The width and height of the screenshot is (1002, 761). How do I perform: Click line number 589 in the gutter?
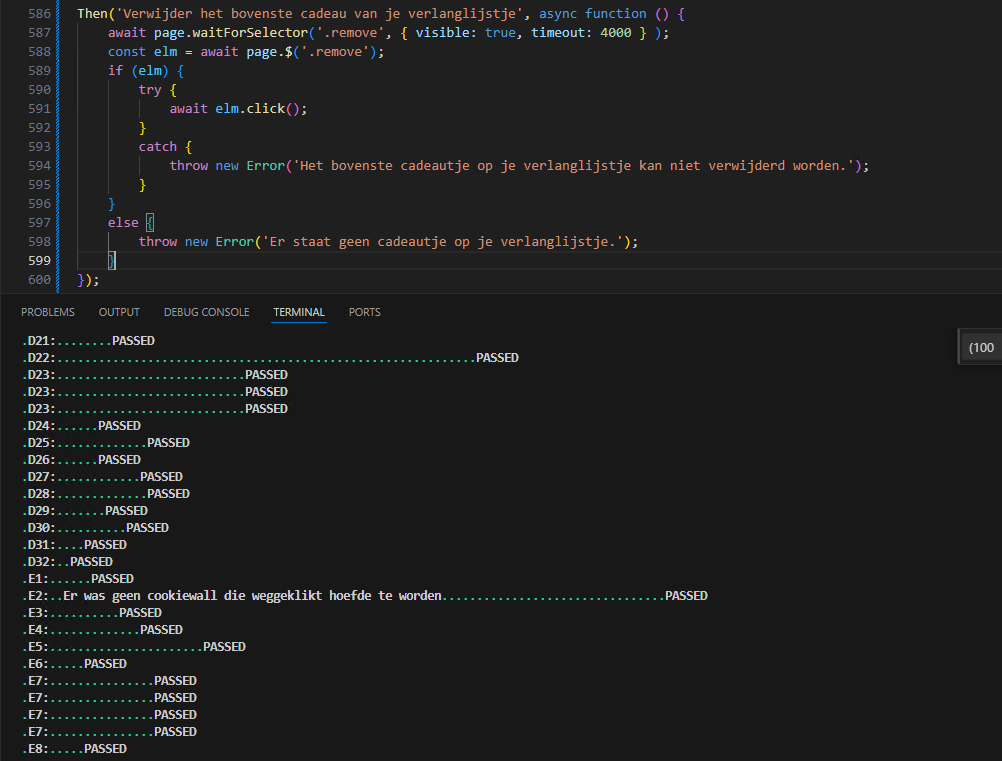point(39,70)
